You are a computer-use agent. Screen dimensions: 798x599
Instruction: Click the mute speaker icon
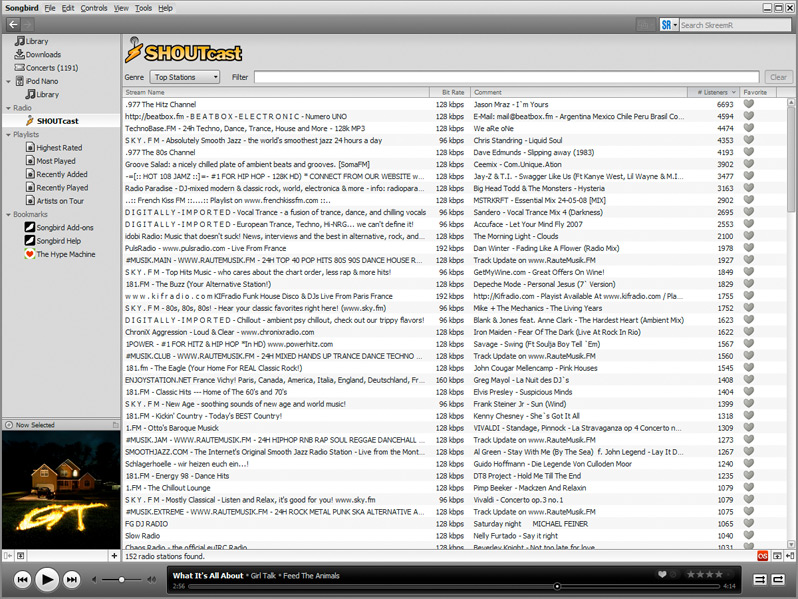click(x=94, y=579)
